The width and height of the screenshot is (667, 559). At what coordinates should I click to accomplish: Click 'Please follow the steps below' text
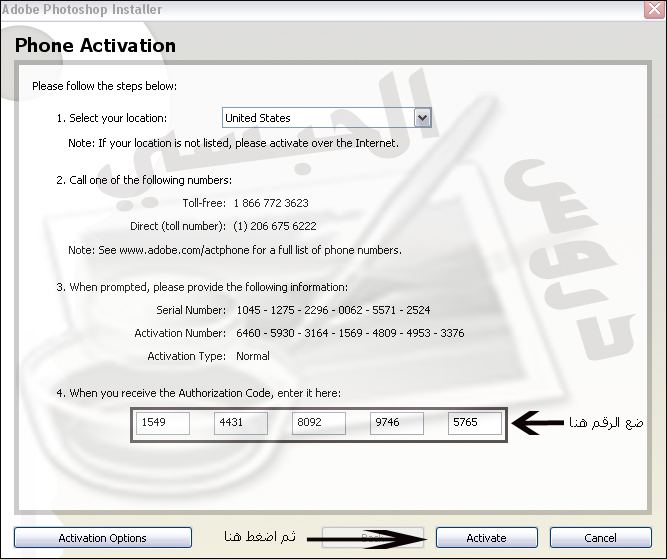click(105, 86)
